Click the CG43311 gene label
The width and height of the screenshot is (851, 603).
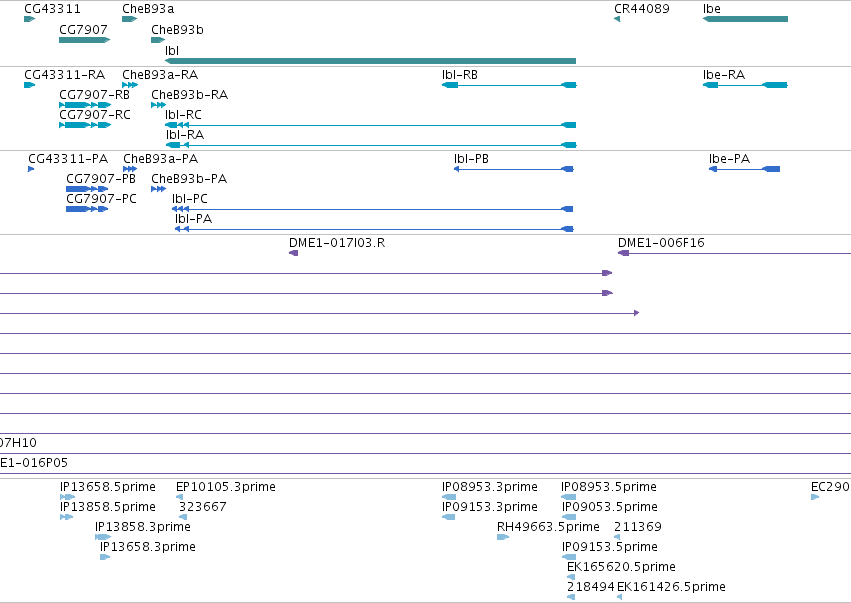click(x=52, y=9)
